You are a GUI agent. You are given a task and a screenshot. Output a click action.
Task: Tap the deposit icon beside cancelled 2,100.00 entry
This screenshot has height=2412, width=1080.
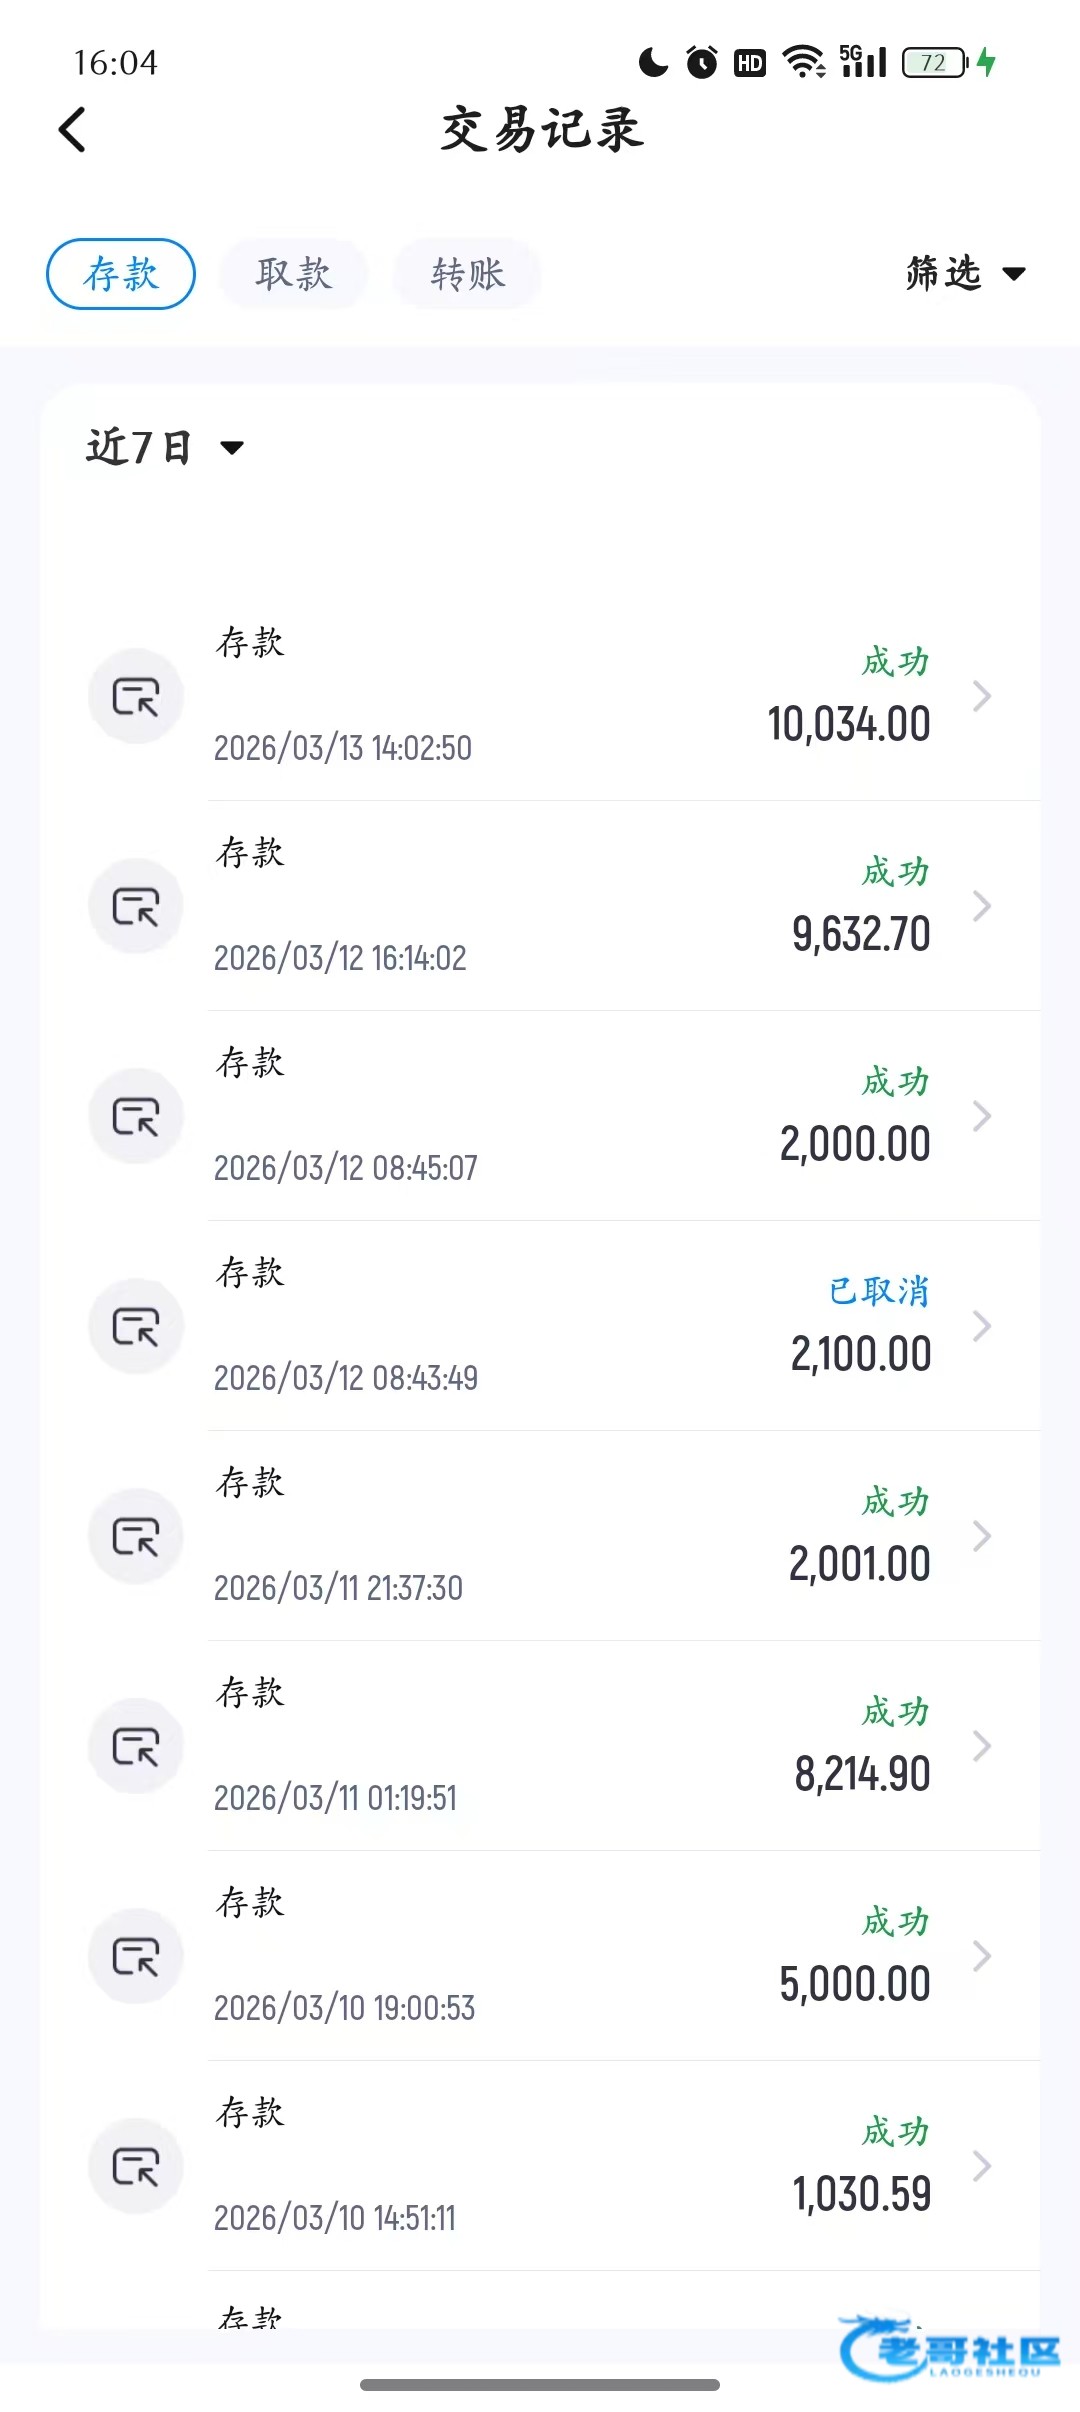[136, 1326]
